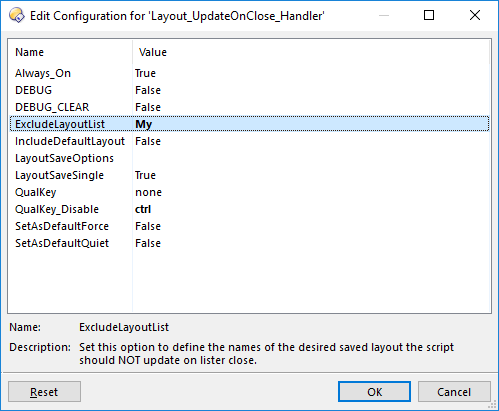Screen dimensions: 499x411
Task: Maximize the configuration dialog window
Action: tap(429, 15)
